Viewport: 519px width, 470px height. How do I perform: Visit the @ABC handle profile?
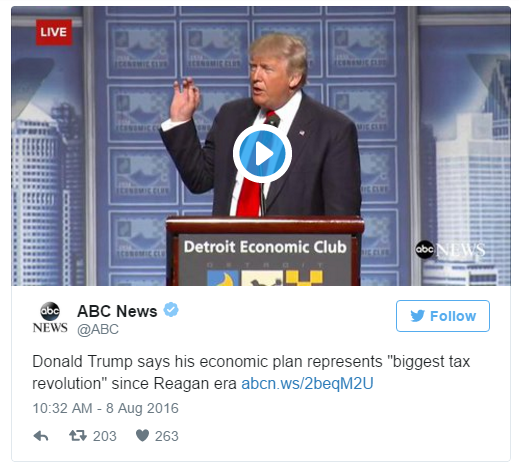98,329
